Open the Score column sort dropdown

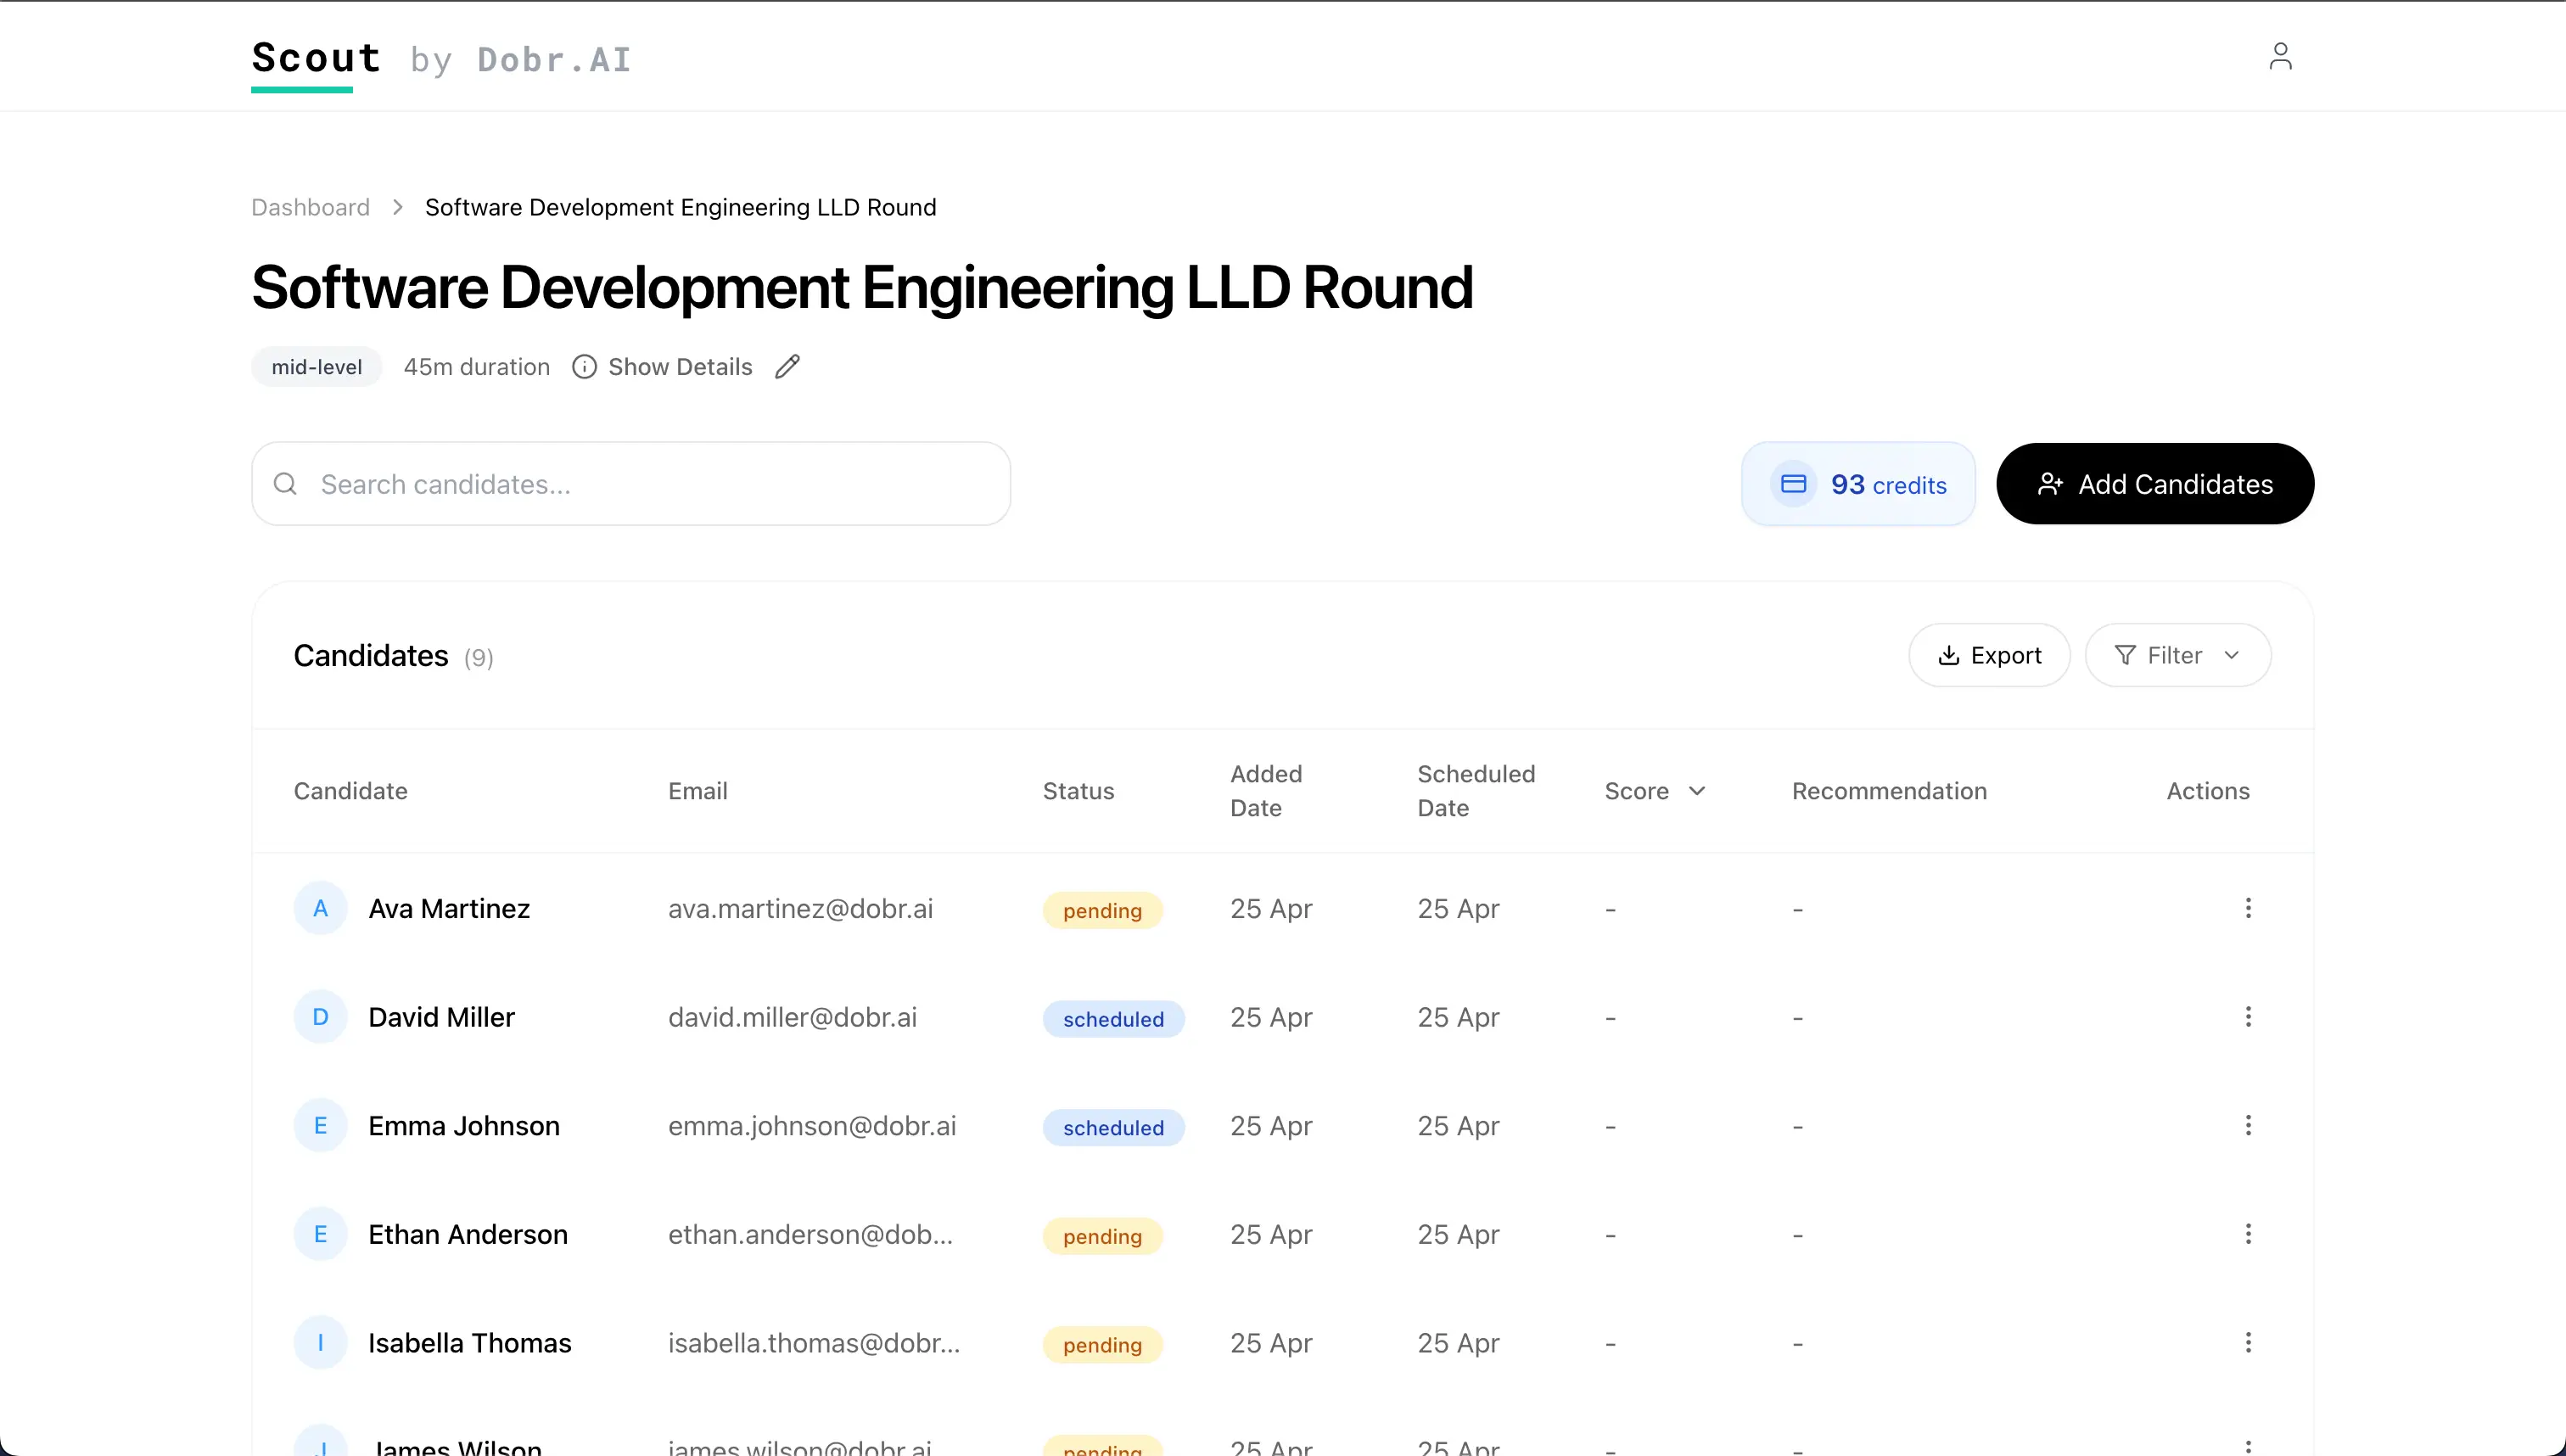pyautogui.click(x=1697, y=790)
